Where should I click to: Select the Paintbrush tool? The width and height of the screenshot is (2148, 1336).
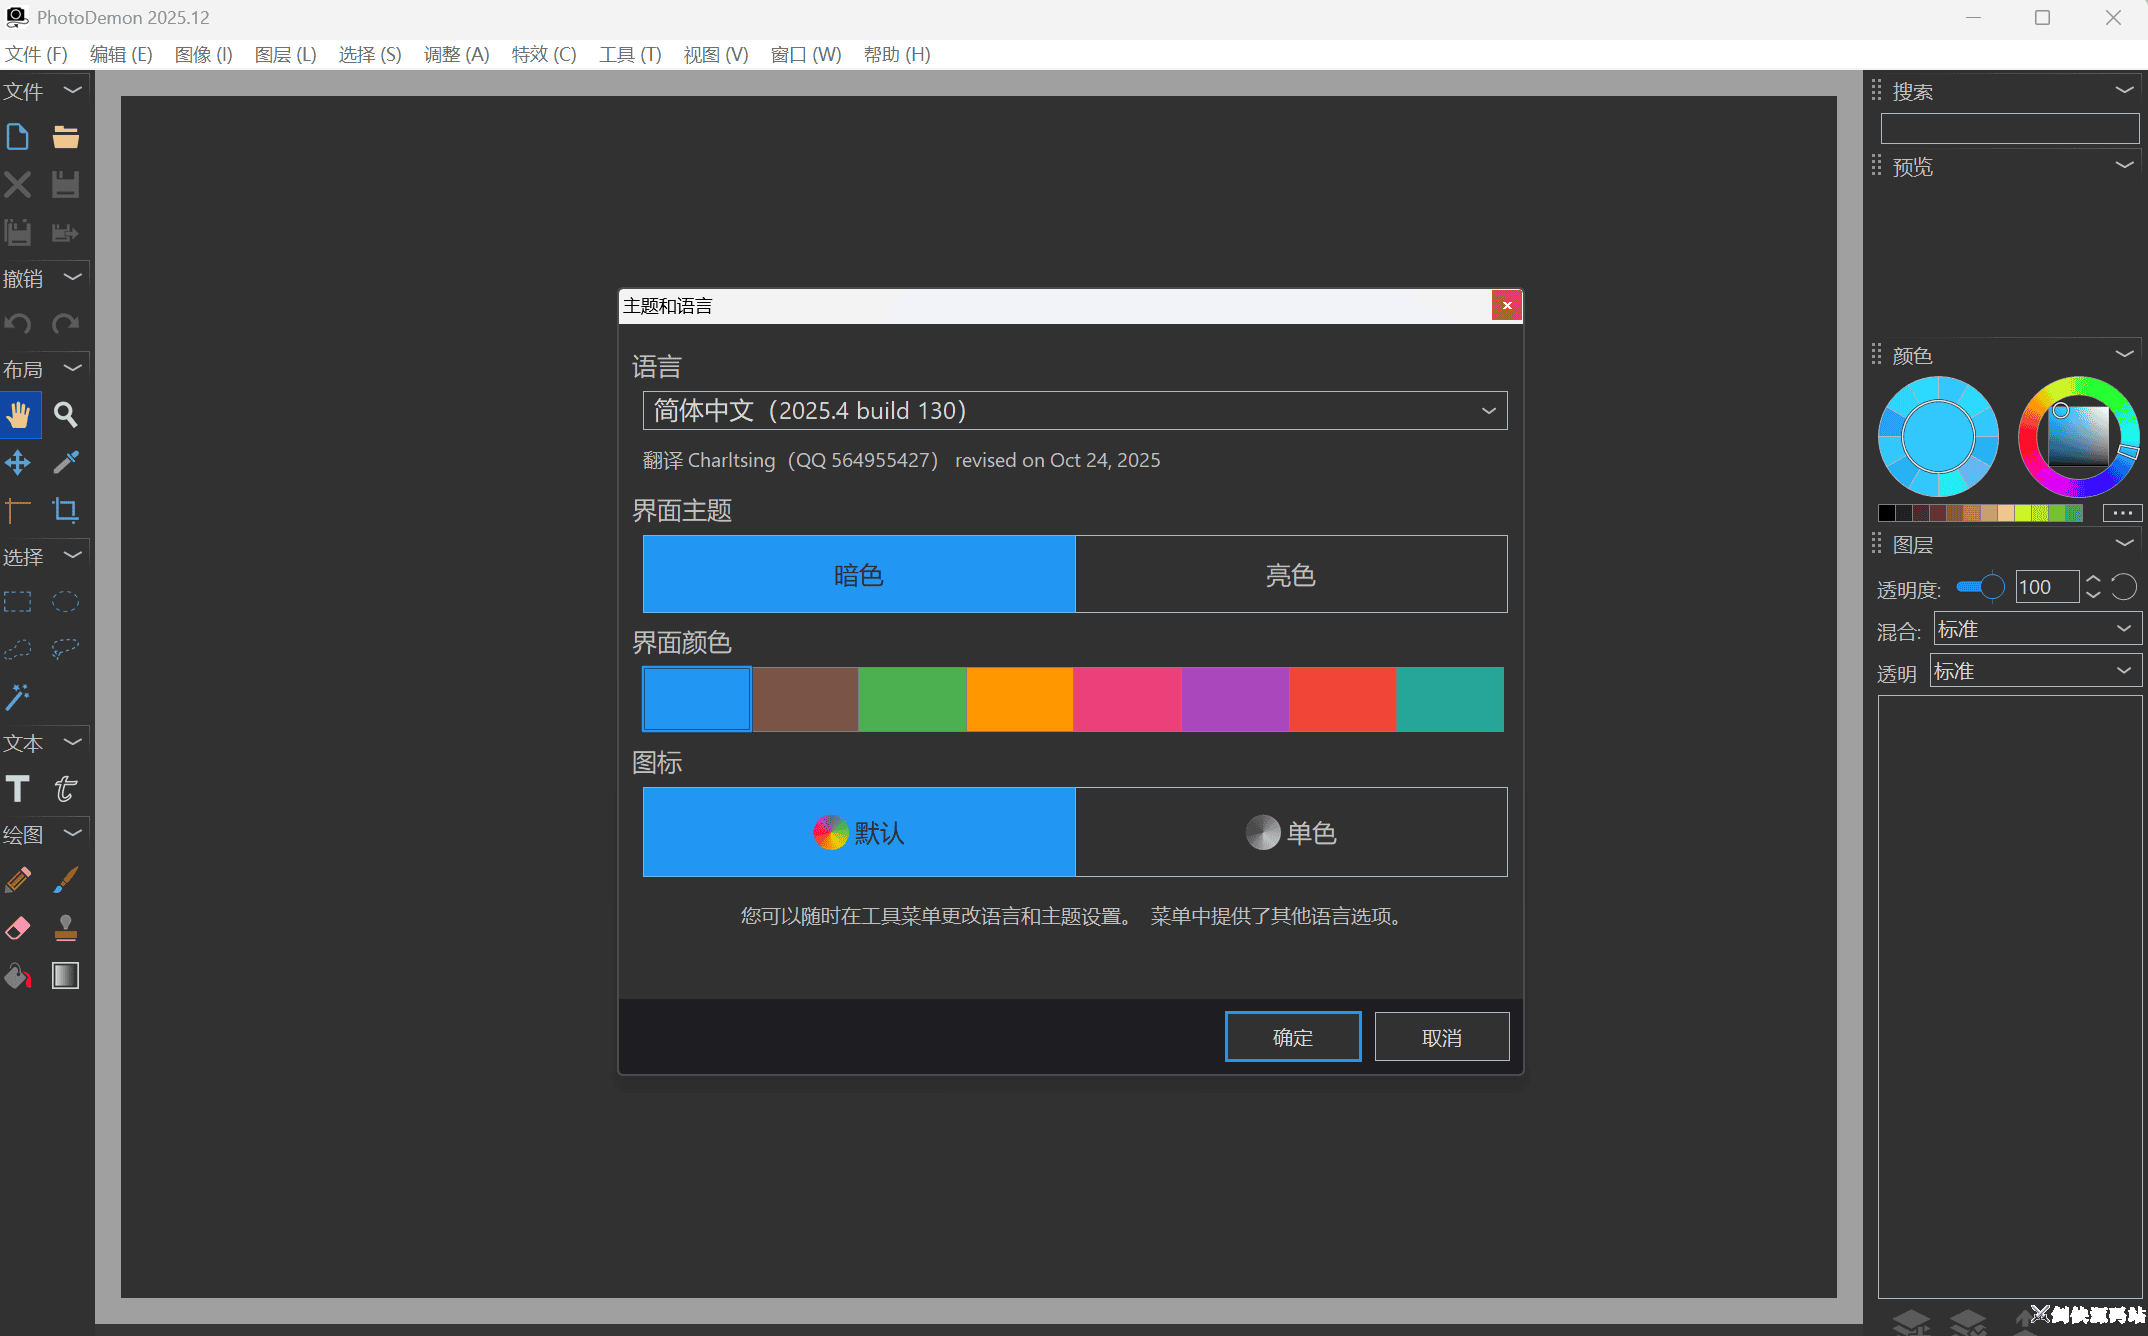coord(66,880)
